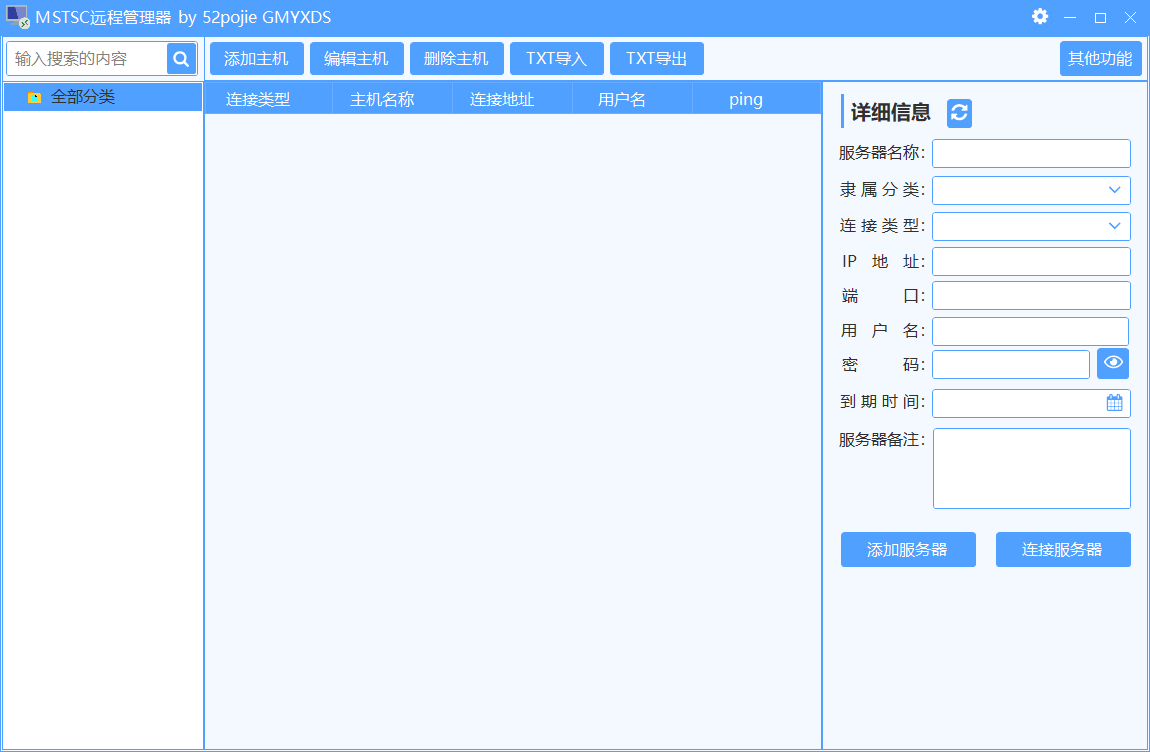Sort by the 连接地址 column header
Viewport: 1150px width, 752px height.
[x=512, y=99]
